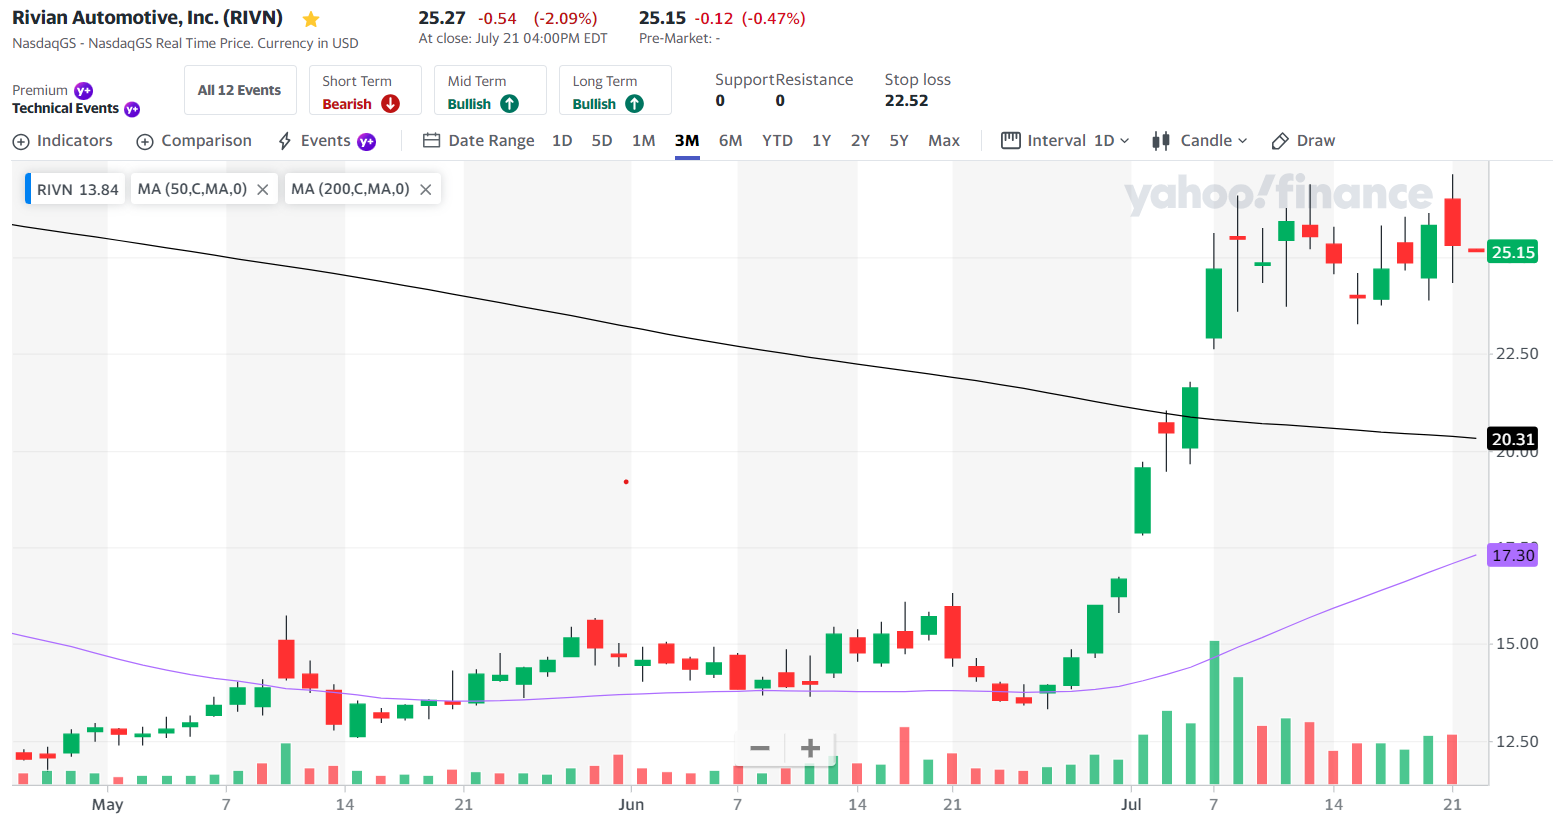This screenshot has height=820, width=1553.
Task: Click the Jul label on the date axis
Action: click(1131, 804)
